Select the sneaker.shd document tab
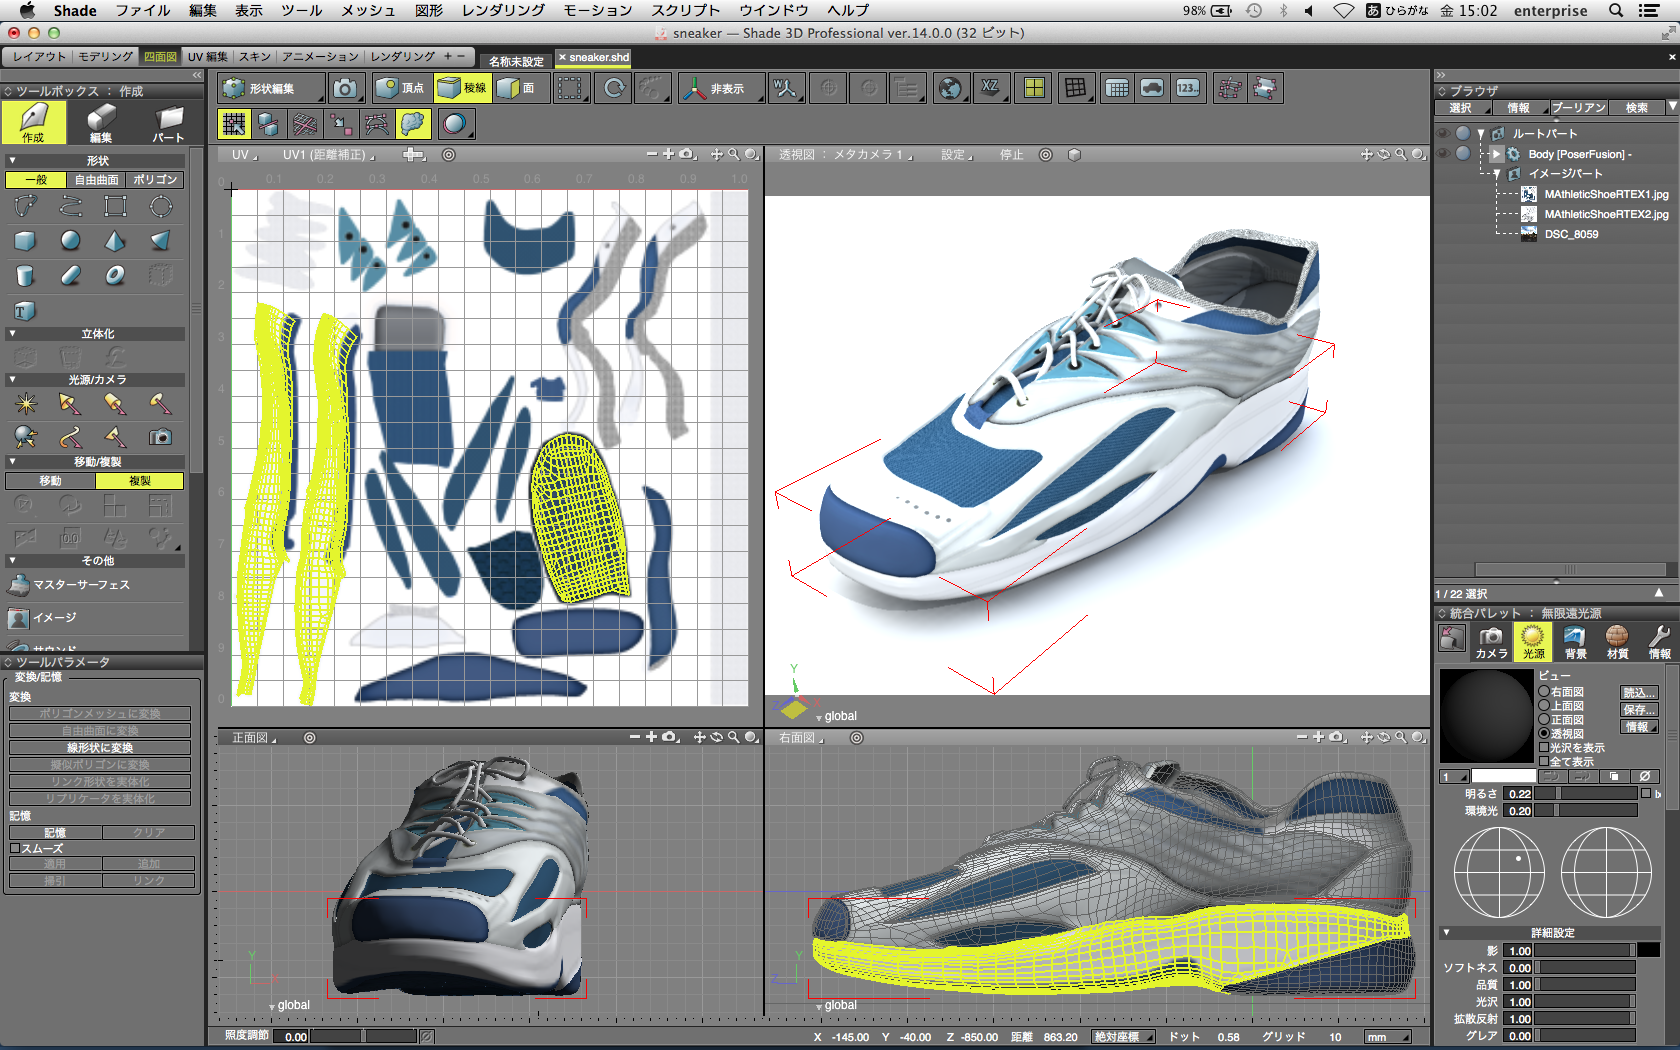 pyautogui.click(x=594, y=58)
